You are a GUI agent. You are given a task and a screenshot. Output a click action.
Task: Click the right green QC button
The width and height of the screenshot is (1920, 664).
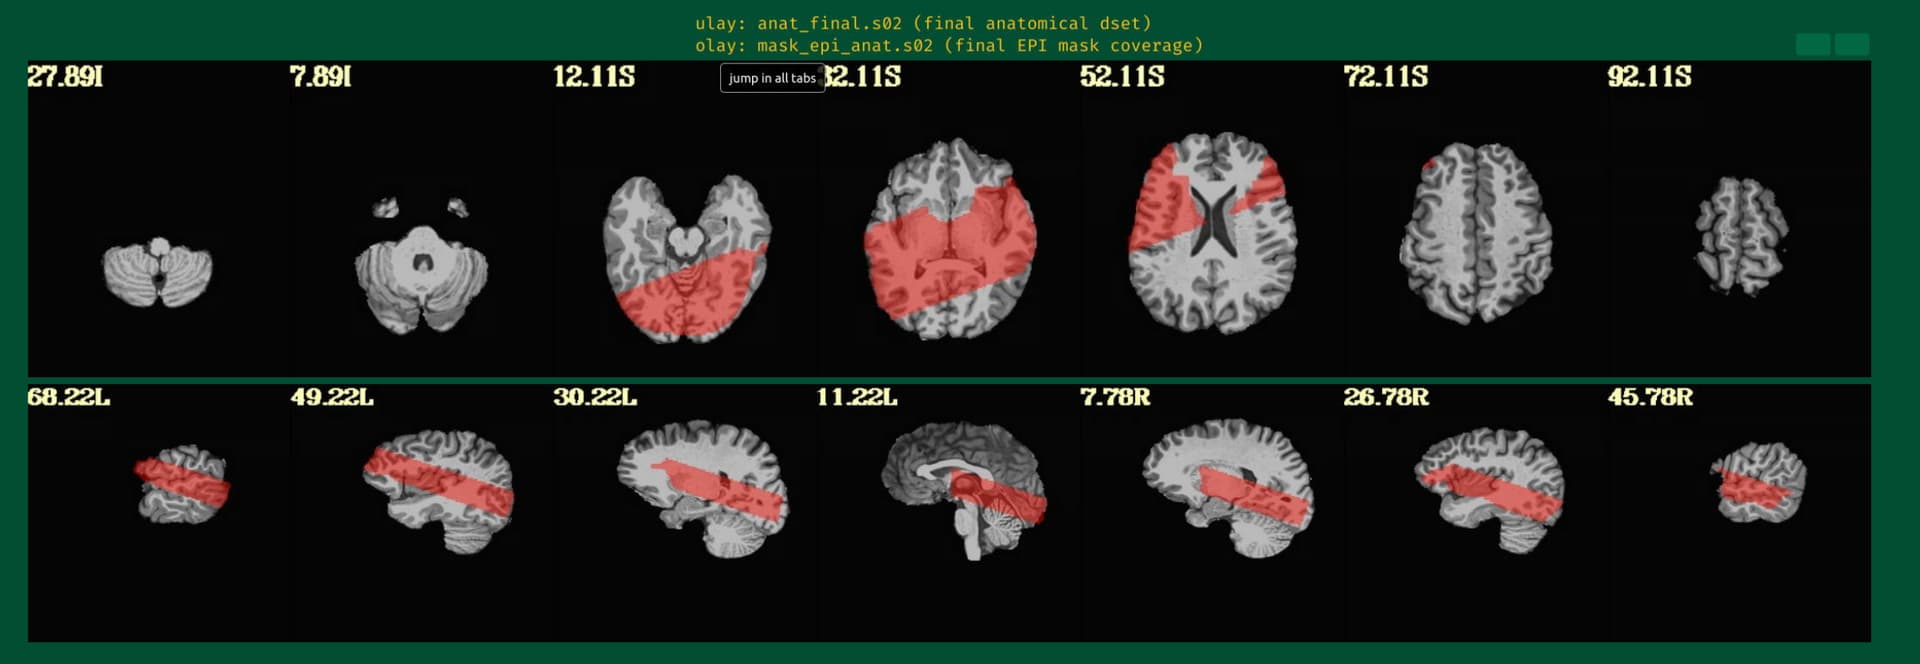point(1851,44)
